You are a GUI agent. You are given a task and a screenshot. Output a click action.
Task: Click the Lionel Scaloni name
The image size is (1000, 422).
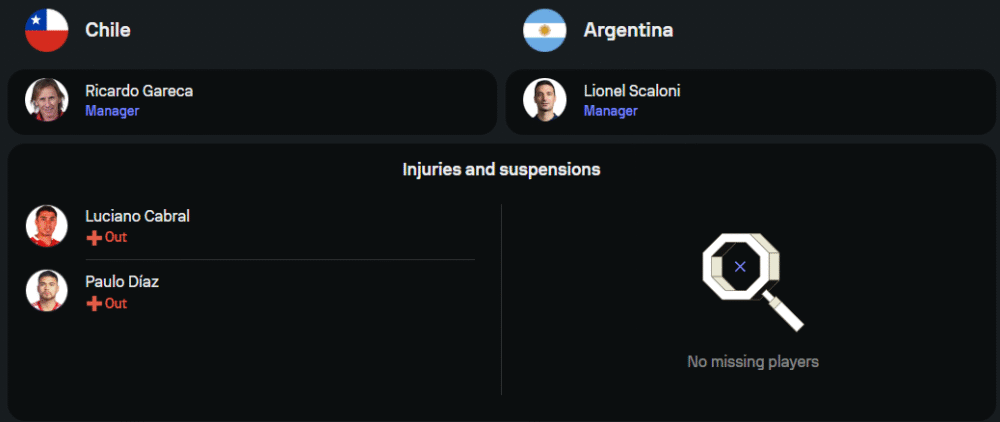coord(632,91)
